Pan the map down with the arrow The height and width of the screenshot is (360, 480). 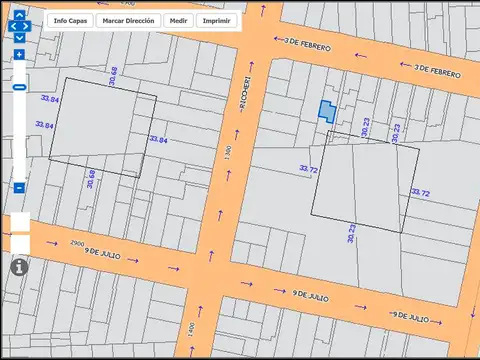(20, 37)
